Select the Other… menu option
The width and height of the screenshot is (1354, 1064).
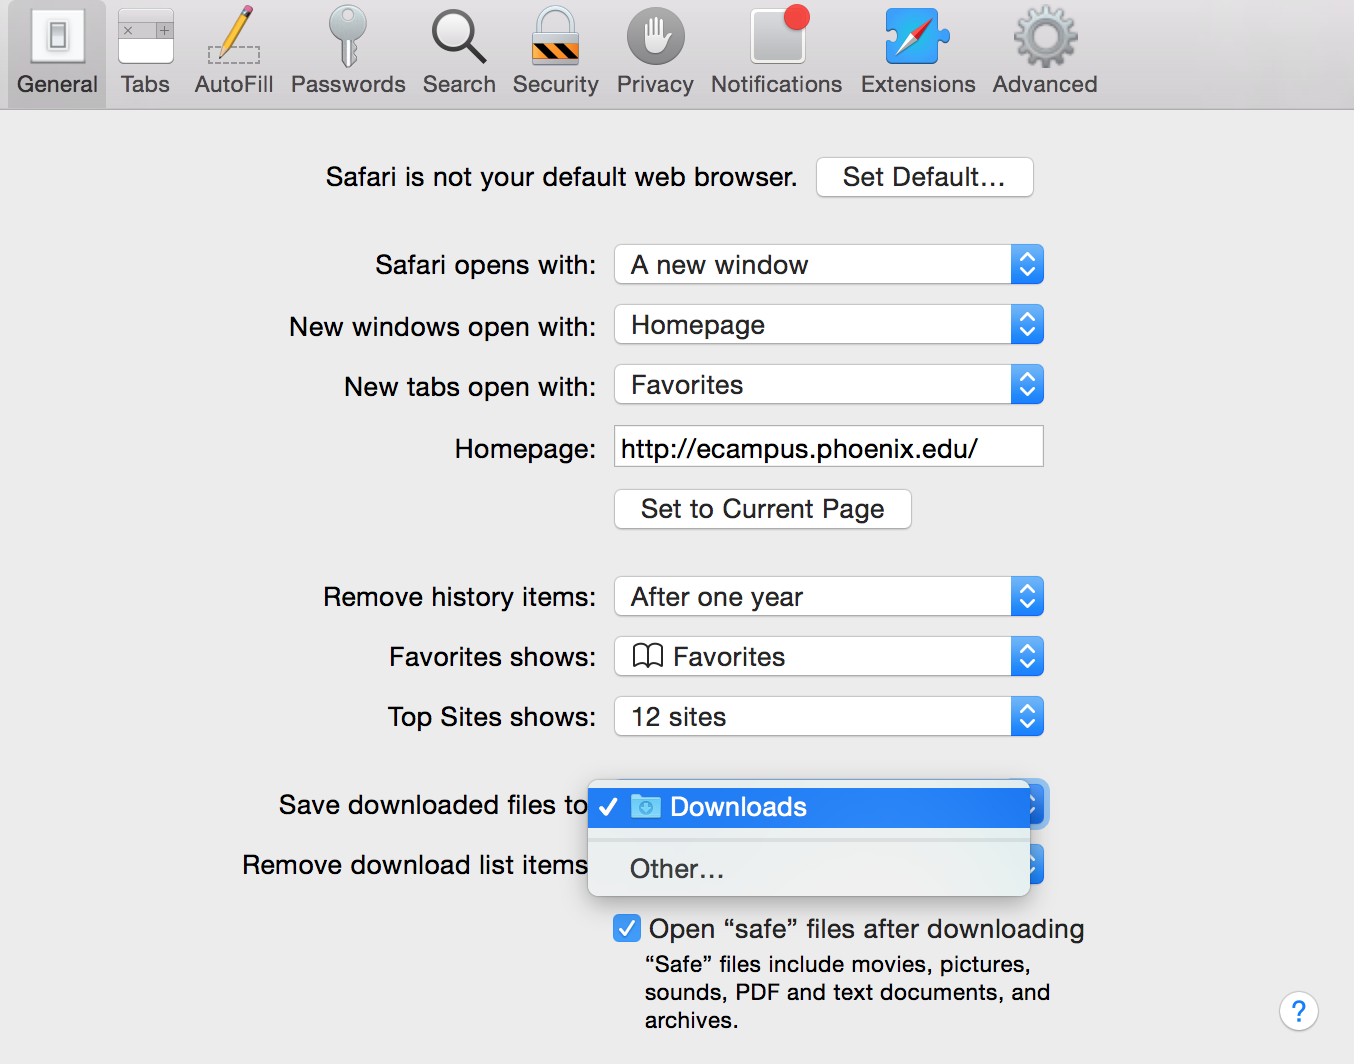(809, 869)
